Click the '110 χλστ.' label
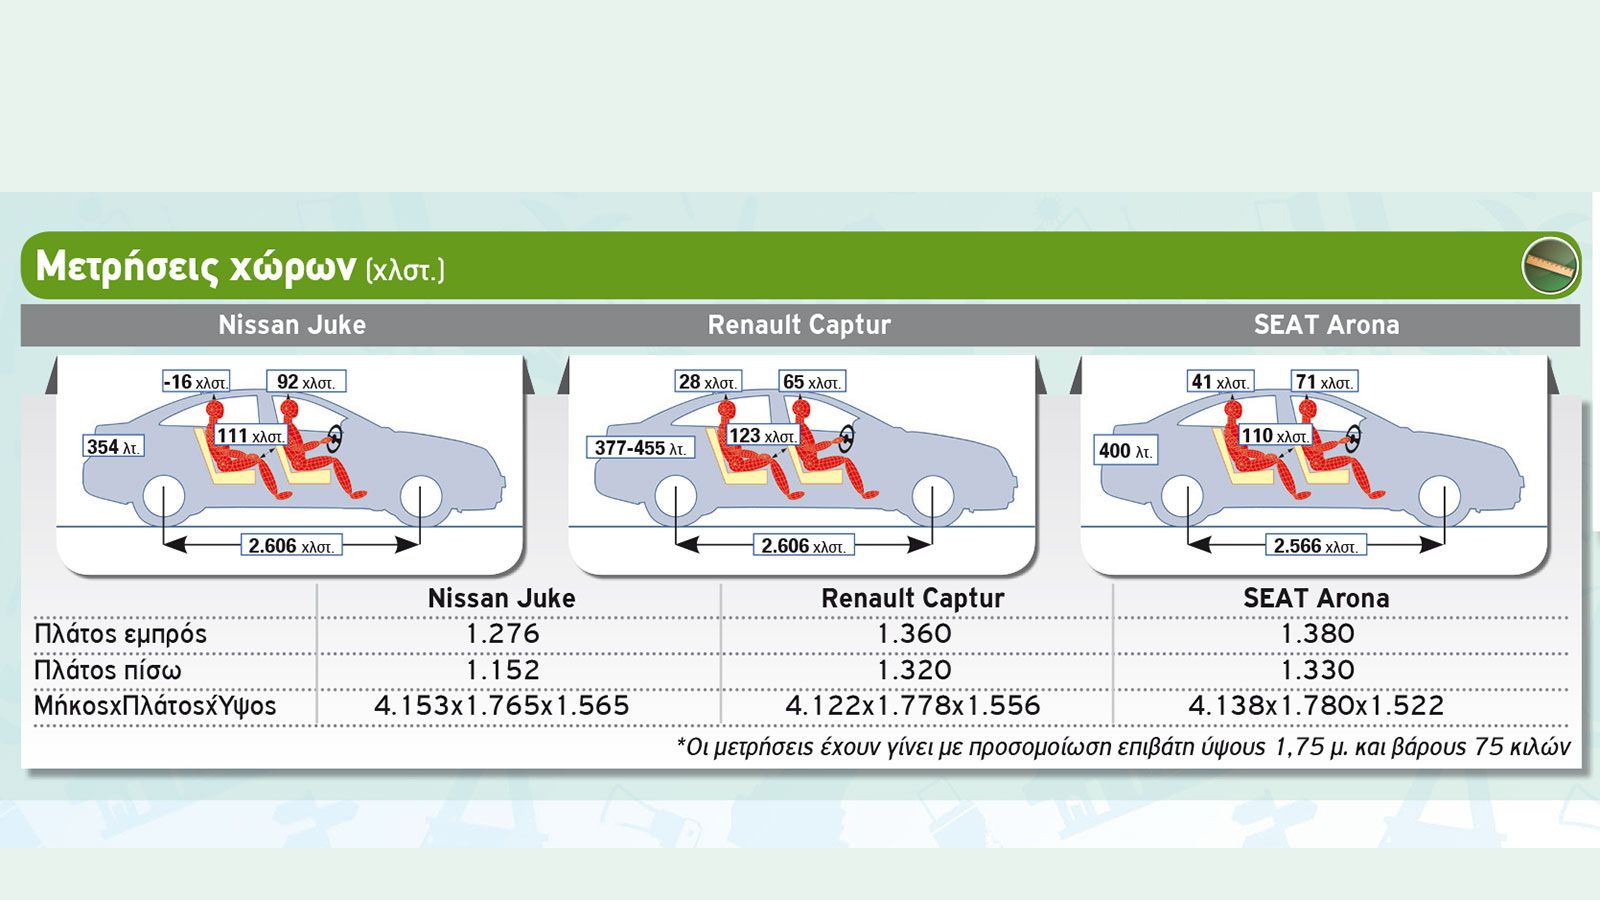 [1275, 436]
